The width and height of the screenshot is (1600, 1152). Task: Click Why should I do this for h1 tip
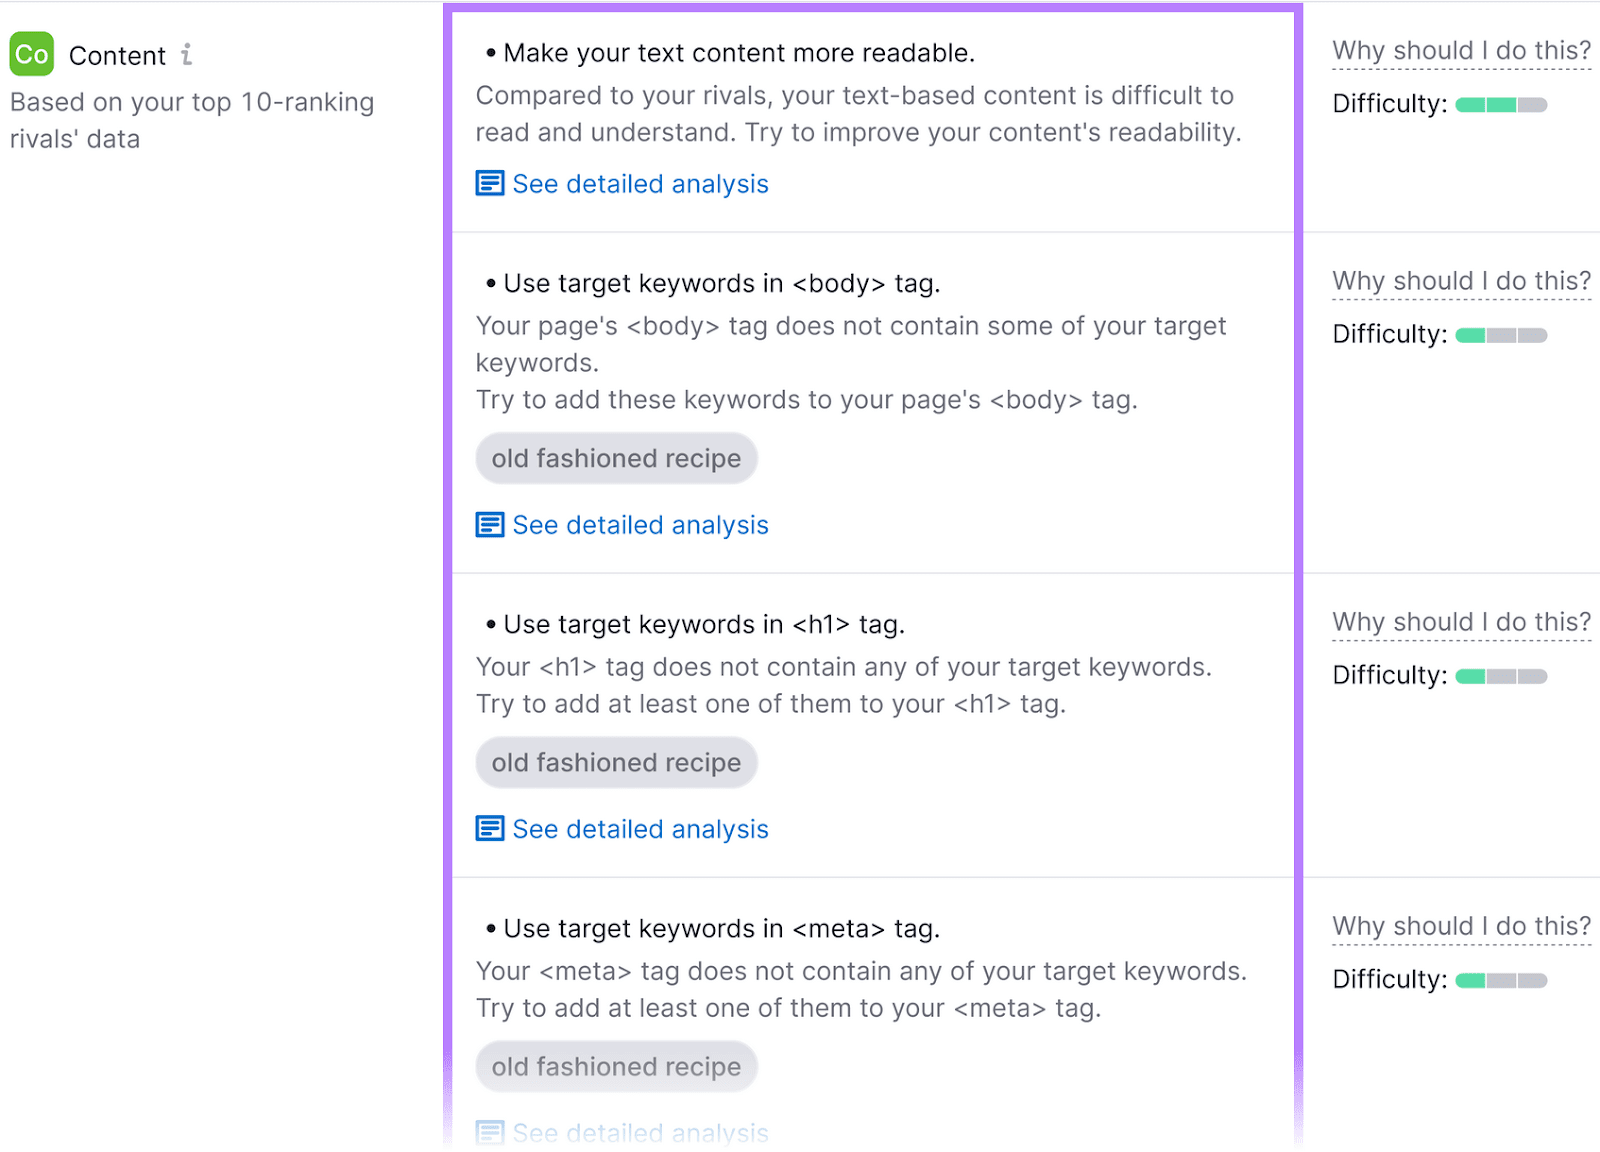1460,621
